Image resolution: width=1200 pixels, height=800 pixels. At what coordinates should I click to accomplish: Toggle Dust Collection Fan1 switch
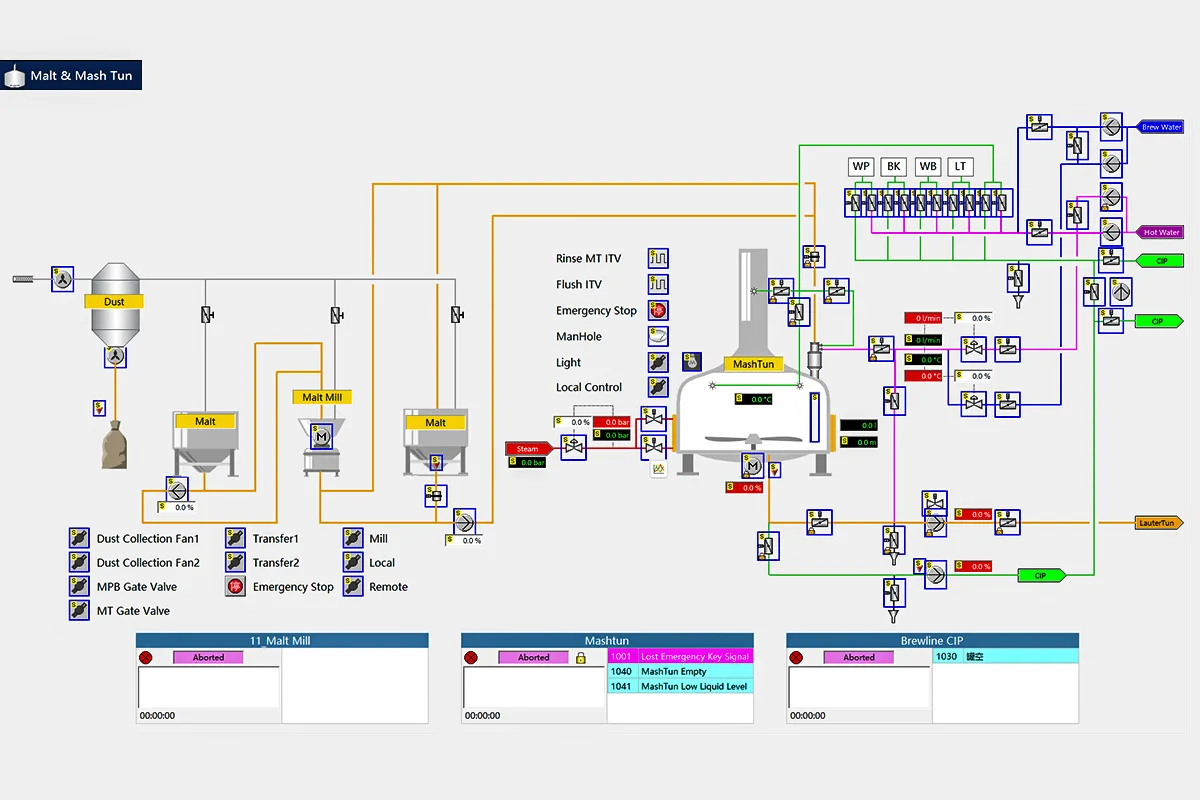coord(79,539)
